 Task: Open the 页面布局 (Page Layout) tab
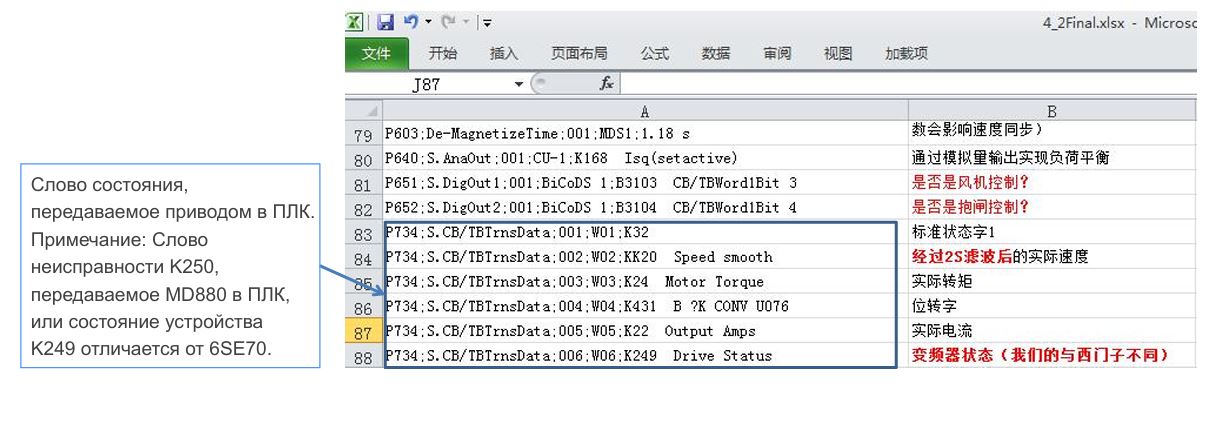tap(579, 54)
